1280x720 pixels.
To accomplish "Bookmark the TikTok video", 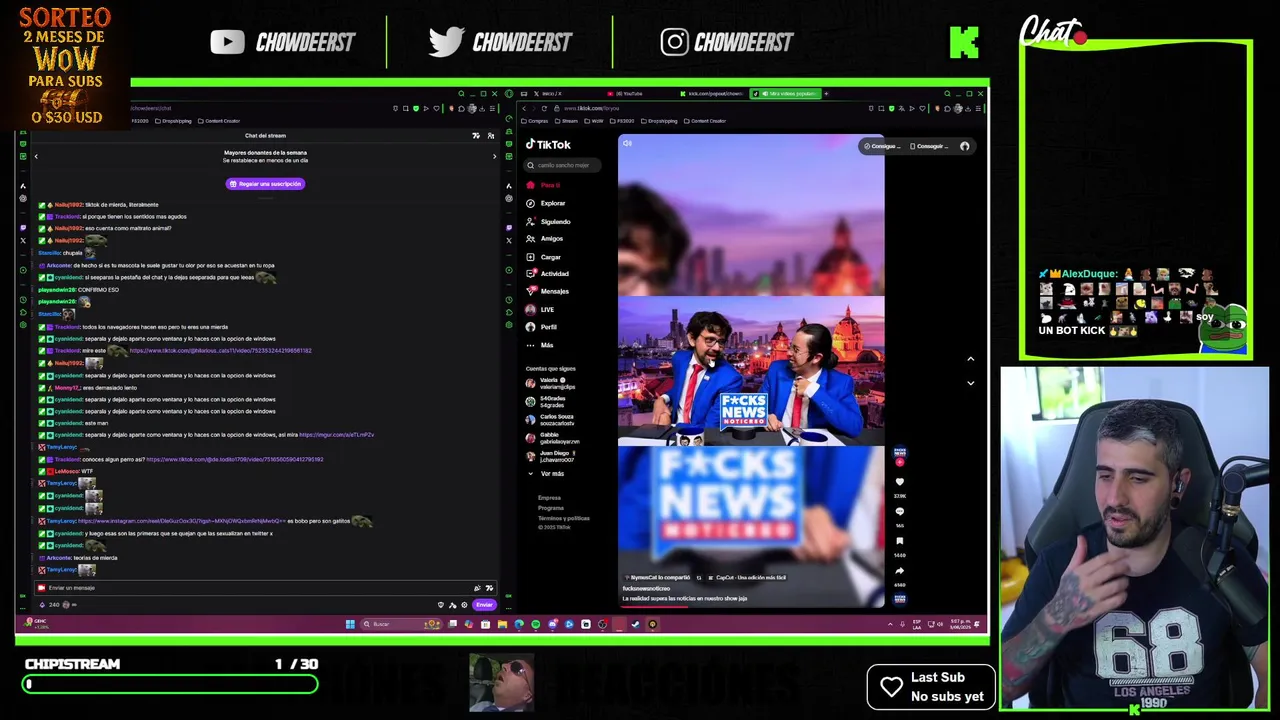I will pos(899,541).
